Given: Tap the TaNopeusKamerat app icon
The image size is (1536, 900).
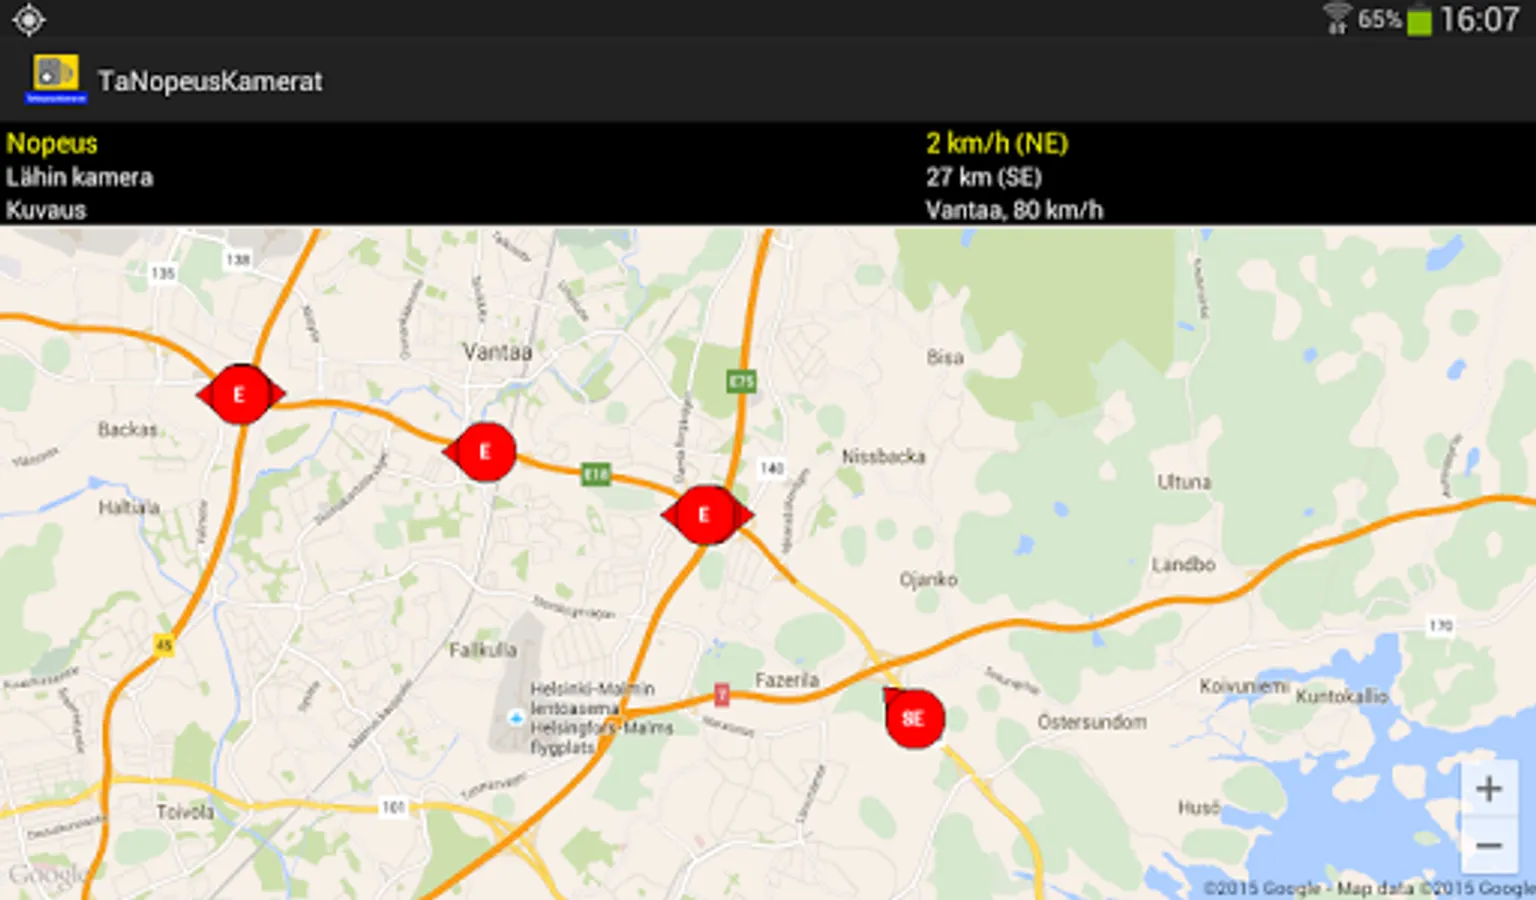Looking at the screenshot, I should click(56, 79).
